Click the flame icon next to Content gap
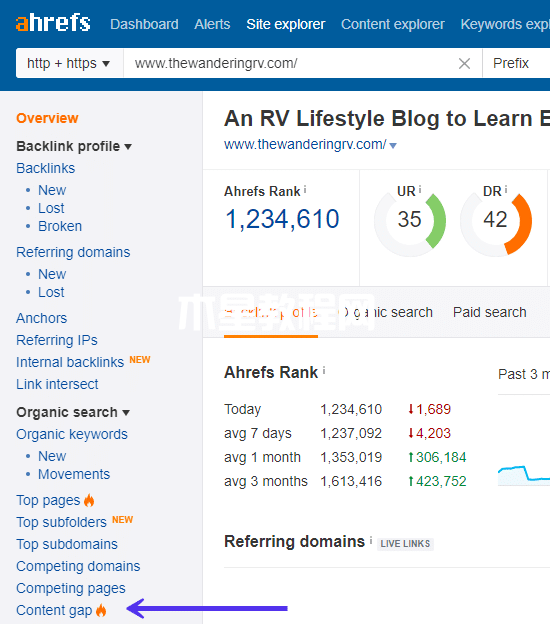The image size is (550, 624). (101, 610)
